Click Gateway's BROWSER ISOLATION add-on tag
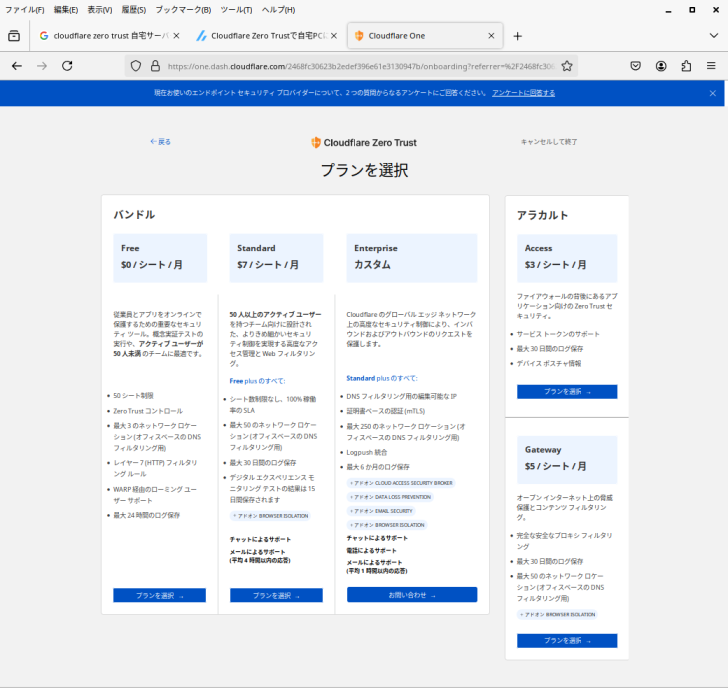 558,614
